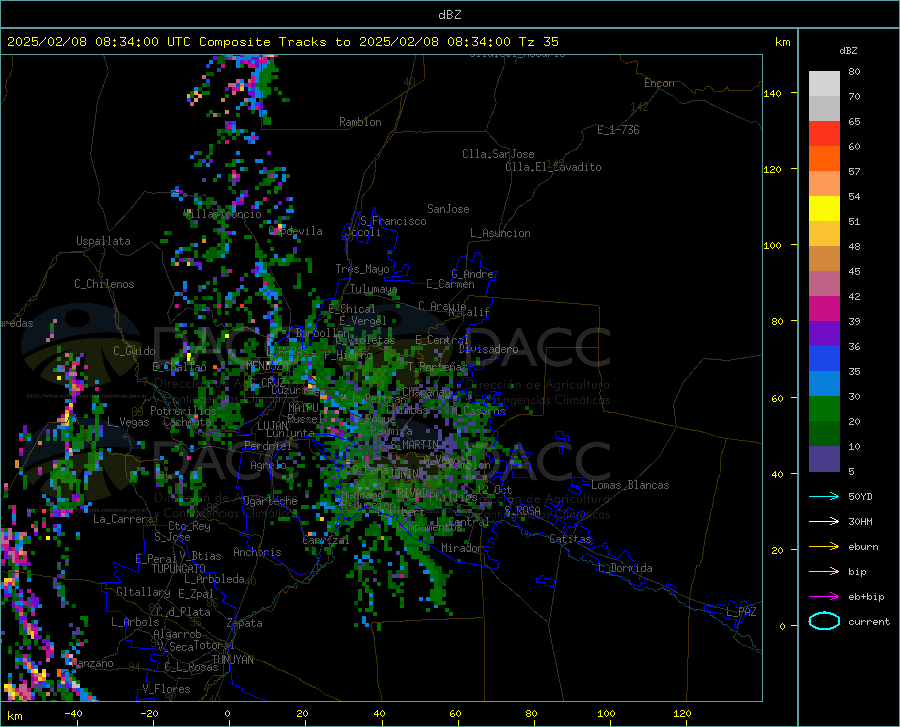This screenshot has height=727, width=900.
Task: Click the 2025/02/08 08:34:00 UTC Composite Tracks header
Action: tap(282, 42)
